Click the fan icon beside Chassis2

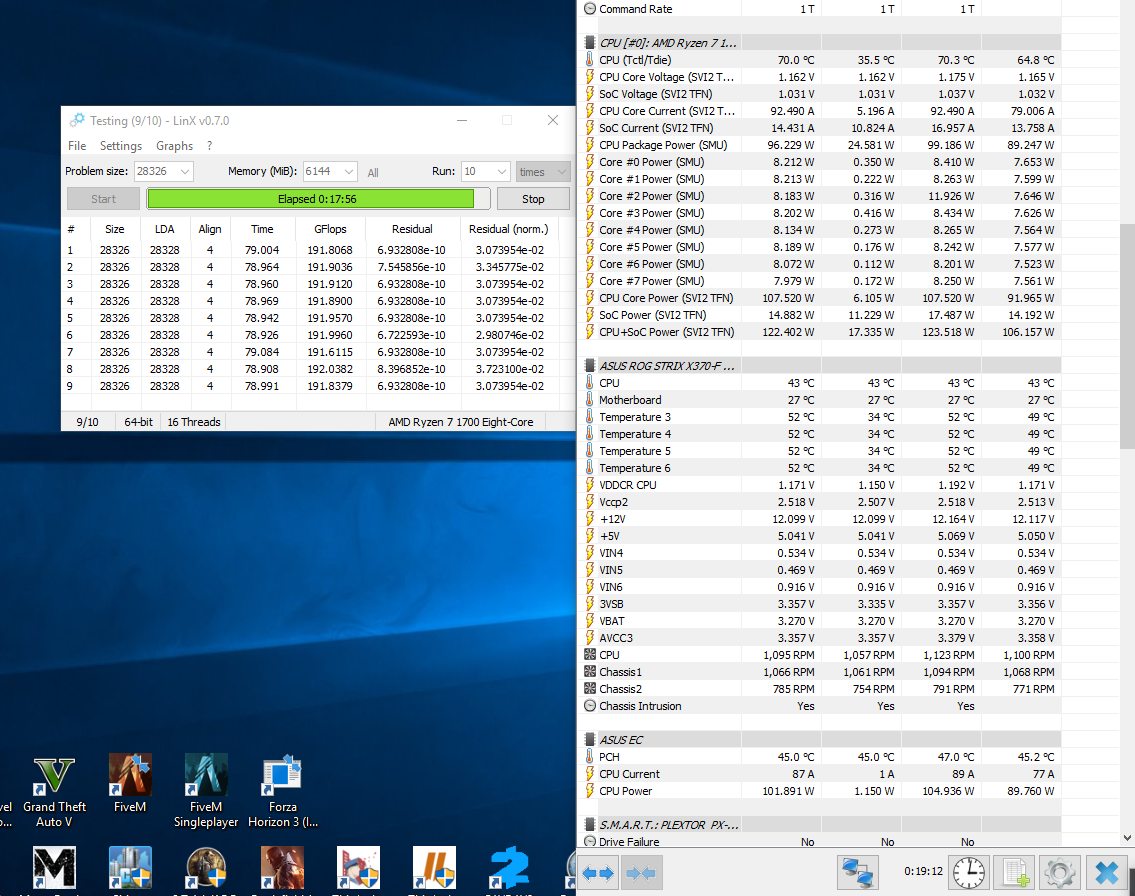pyautogui.click(x=589, y=689)
